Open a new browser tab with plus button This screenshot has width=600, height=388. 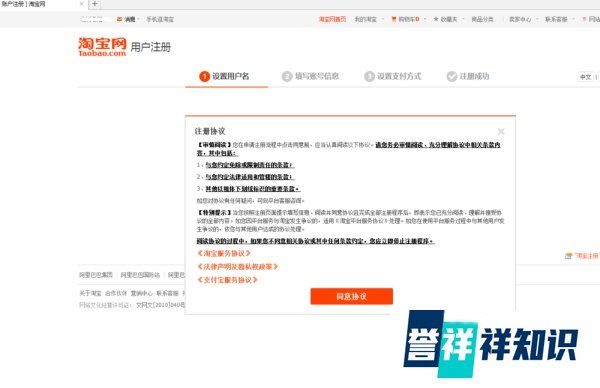pyautogui.click(x=95, y=4)
